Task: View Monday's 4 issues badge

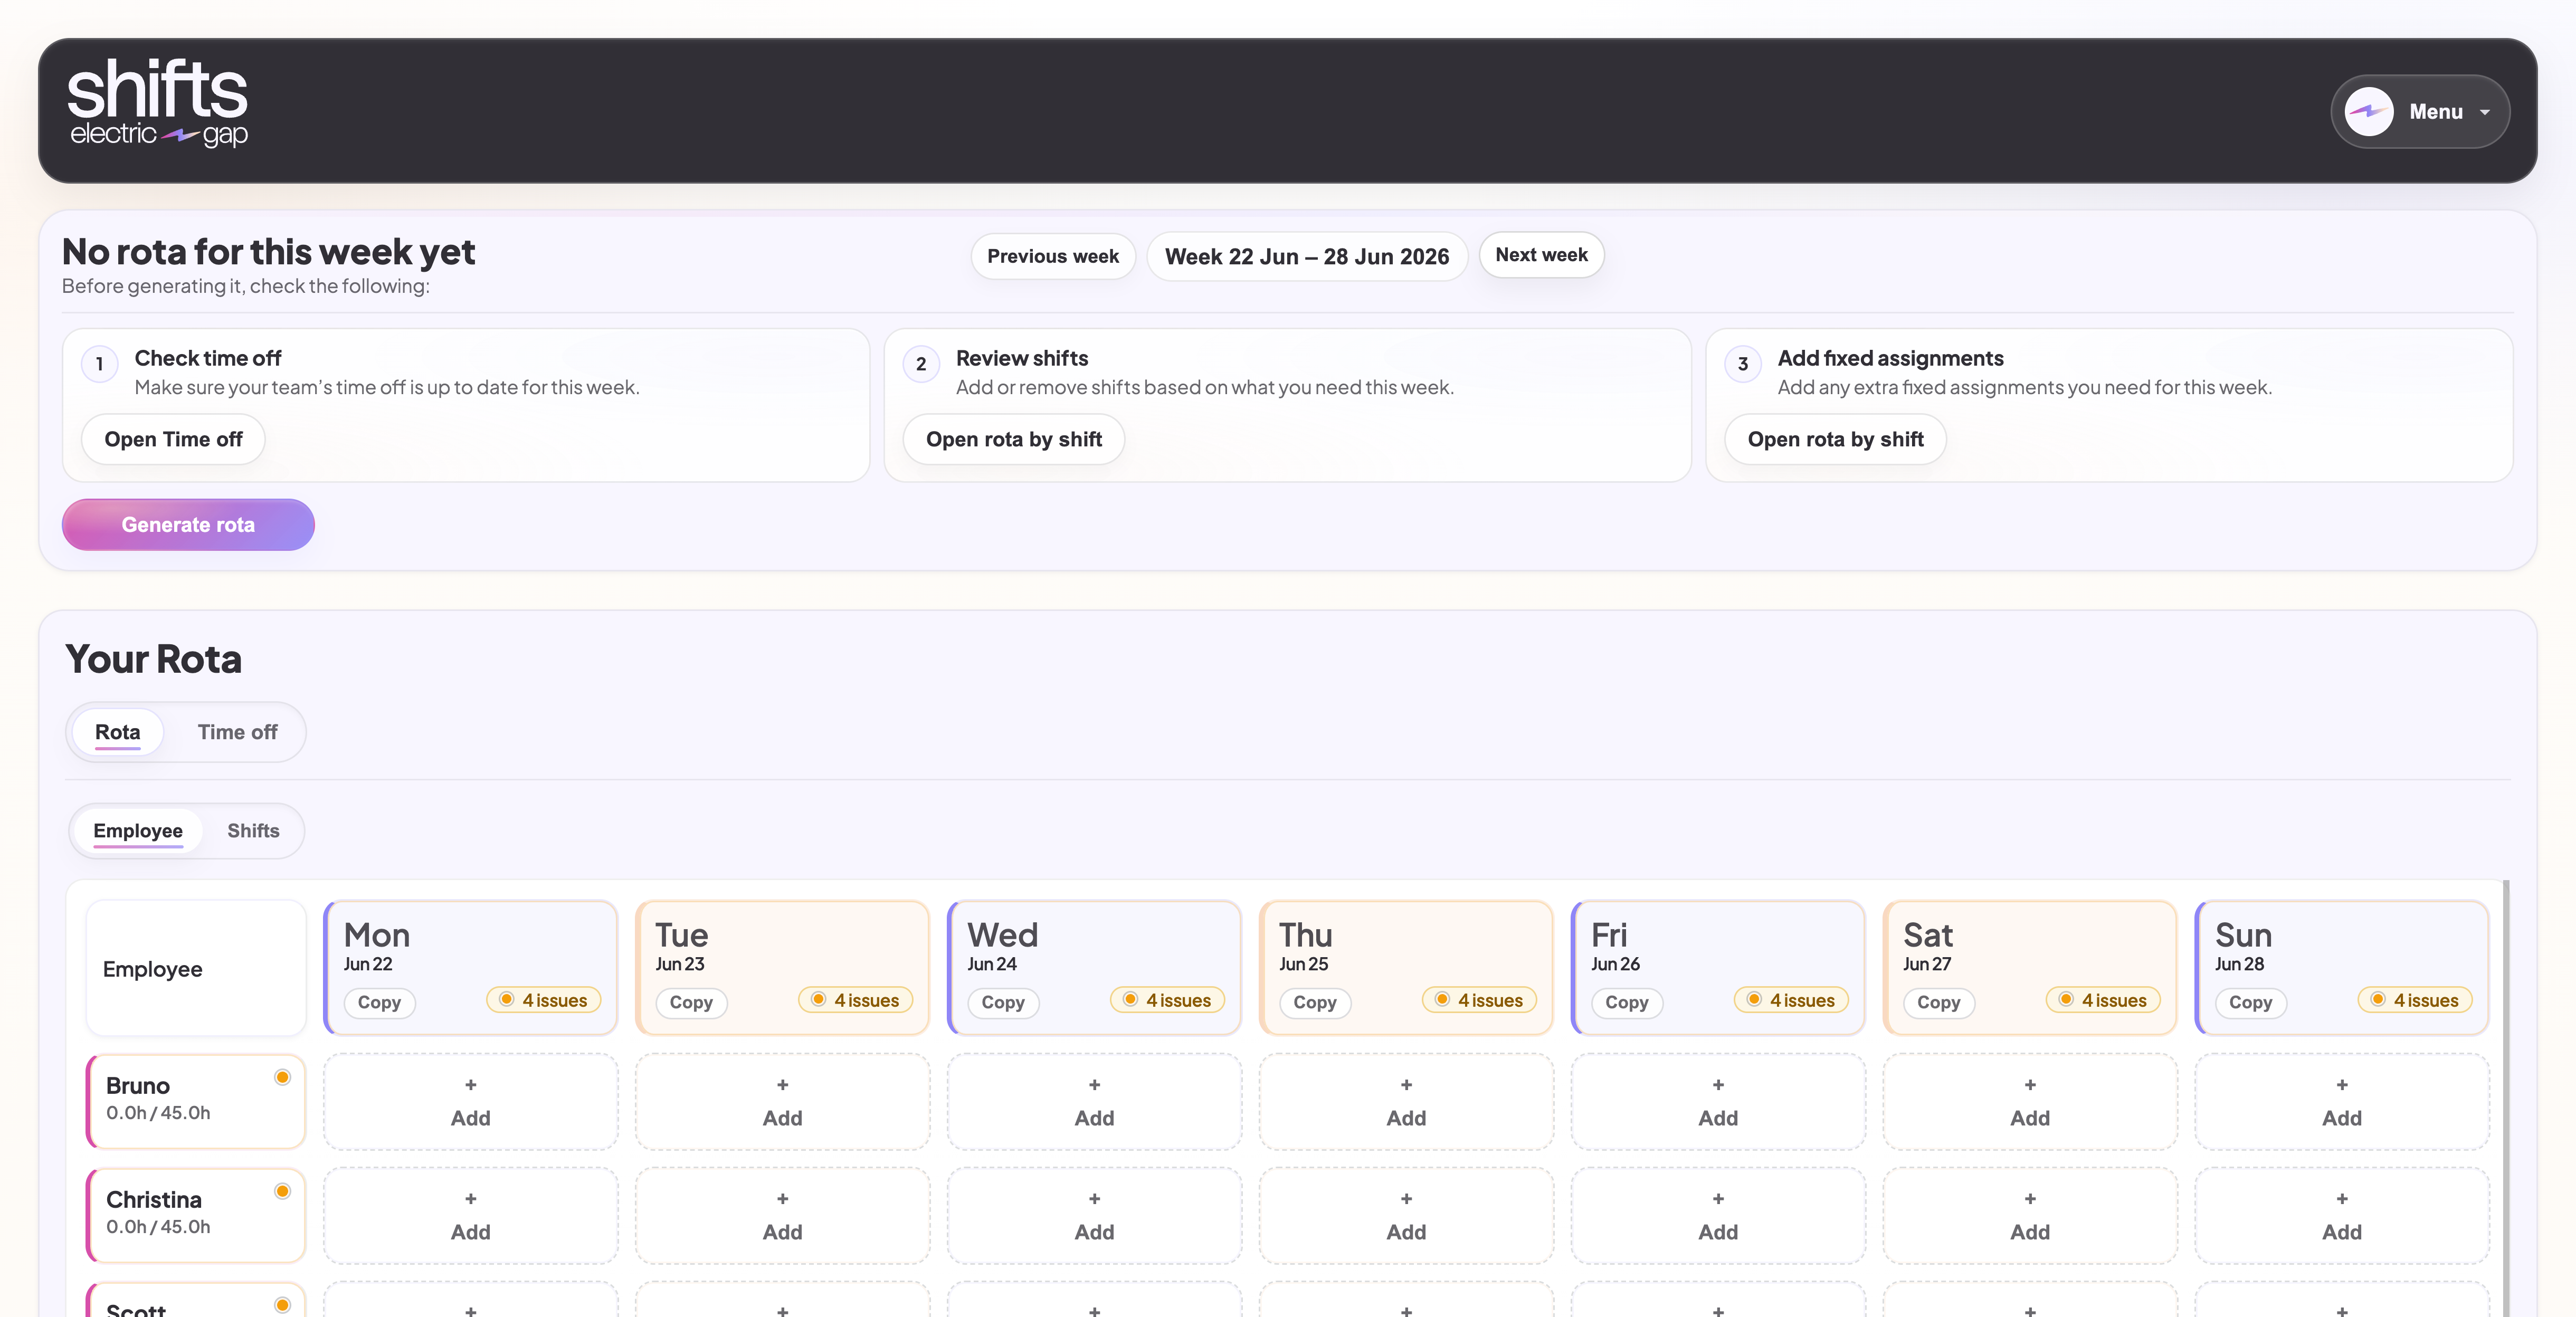Action: pos(544,1000)
